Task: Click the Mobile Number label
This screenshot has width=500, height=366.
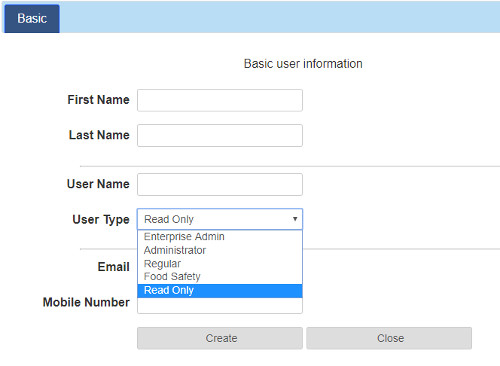Action: [x=86, y=302]
